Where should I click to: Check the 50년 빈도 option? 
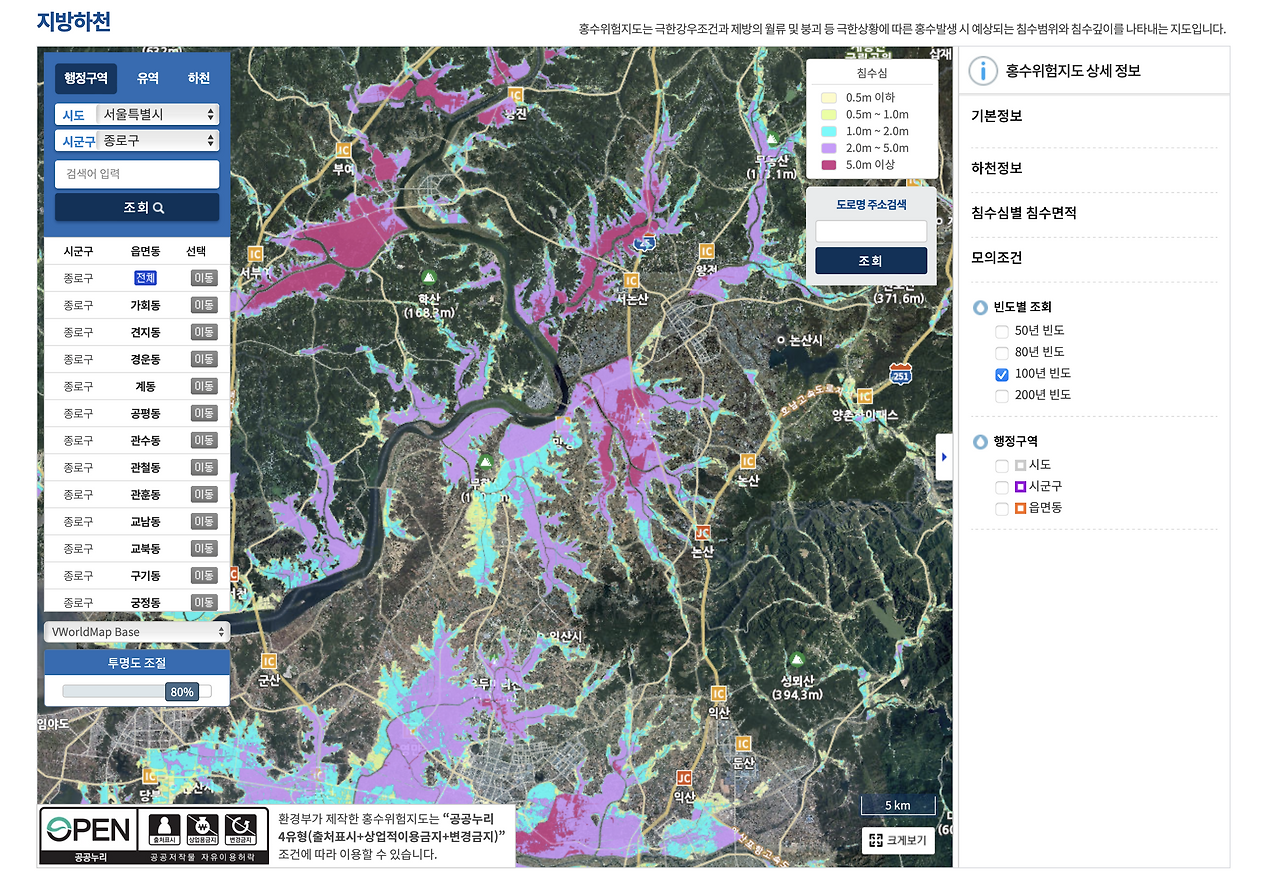tap(1001, 330)
